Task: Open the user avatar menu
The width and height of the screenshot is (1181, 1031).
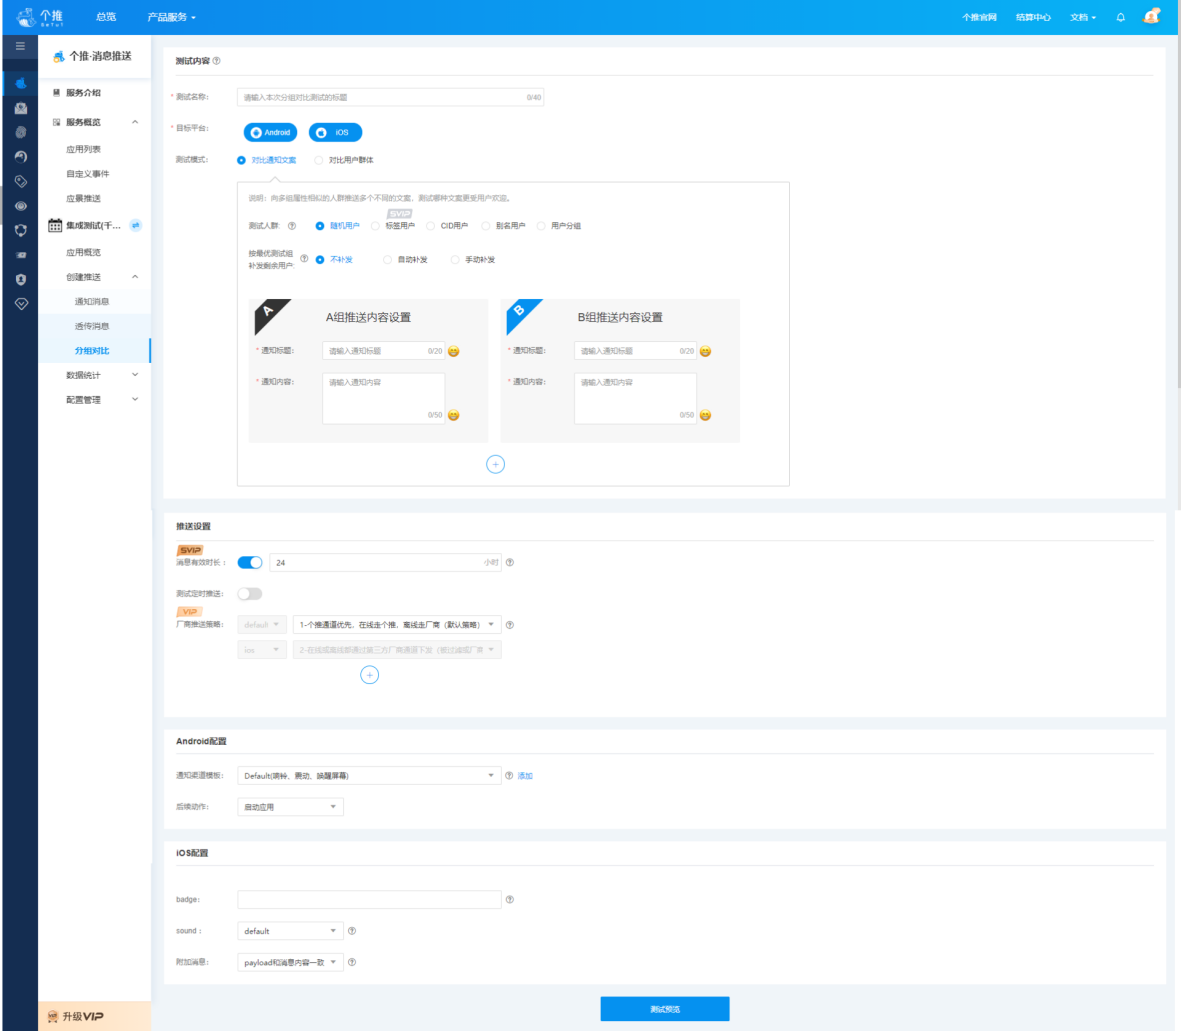Action: point(1152,17)
